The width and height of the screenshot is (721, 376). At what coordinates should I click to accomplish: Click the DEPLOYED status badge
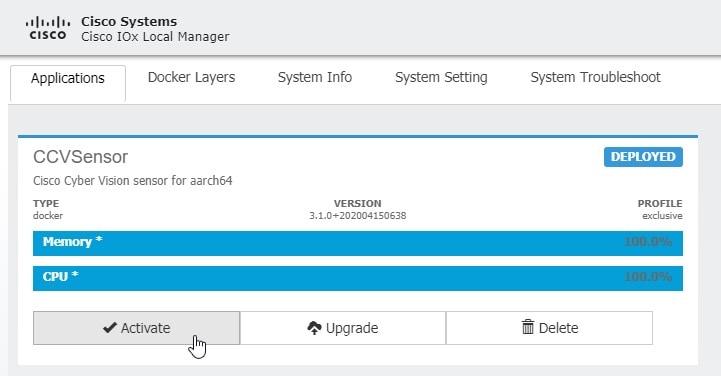(643, 157)
